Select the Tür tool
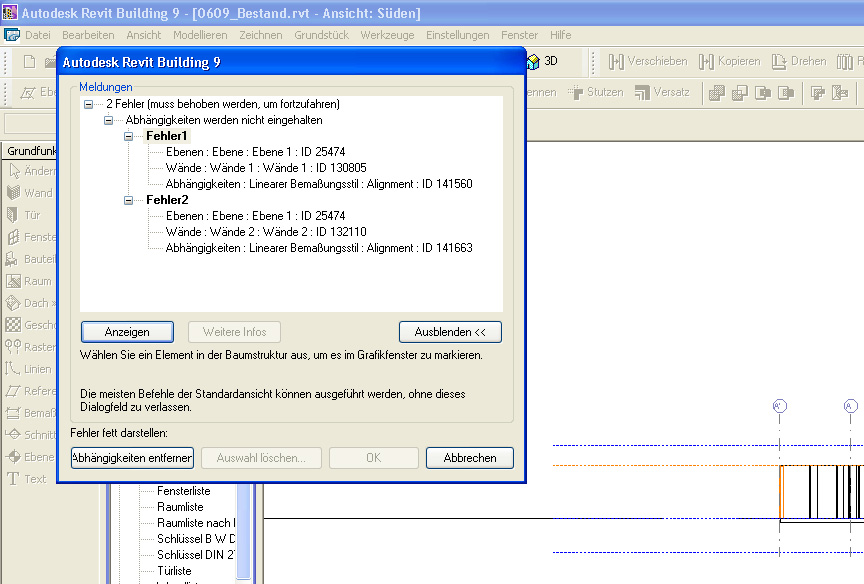The width and height of the screenshot is (864, 584). [x=24, y=215]
